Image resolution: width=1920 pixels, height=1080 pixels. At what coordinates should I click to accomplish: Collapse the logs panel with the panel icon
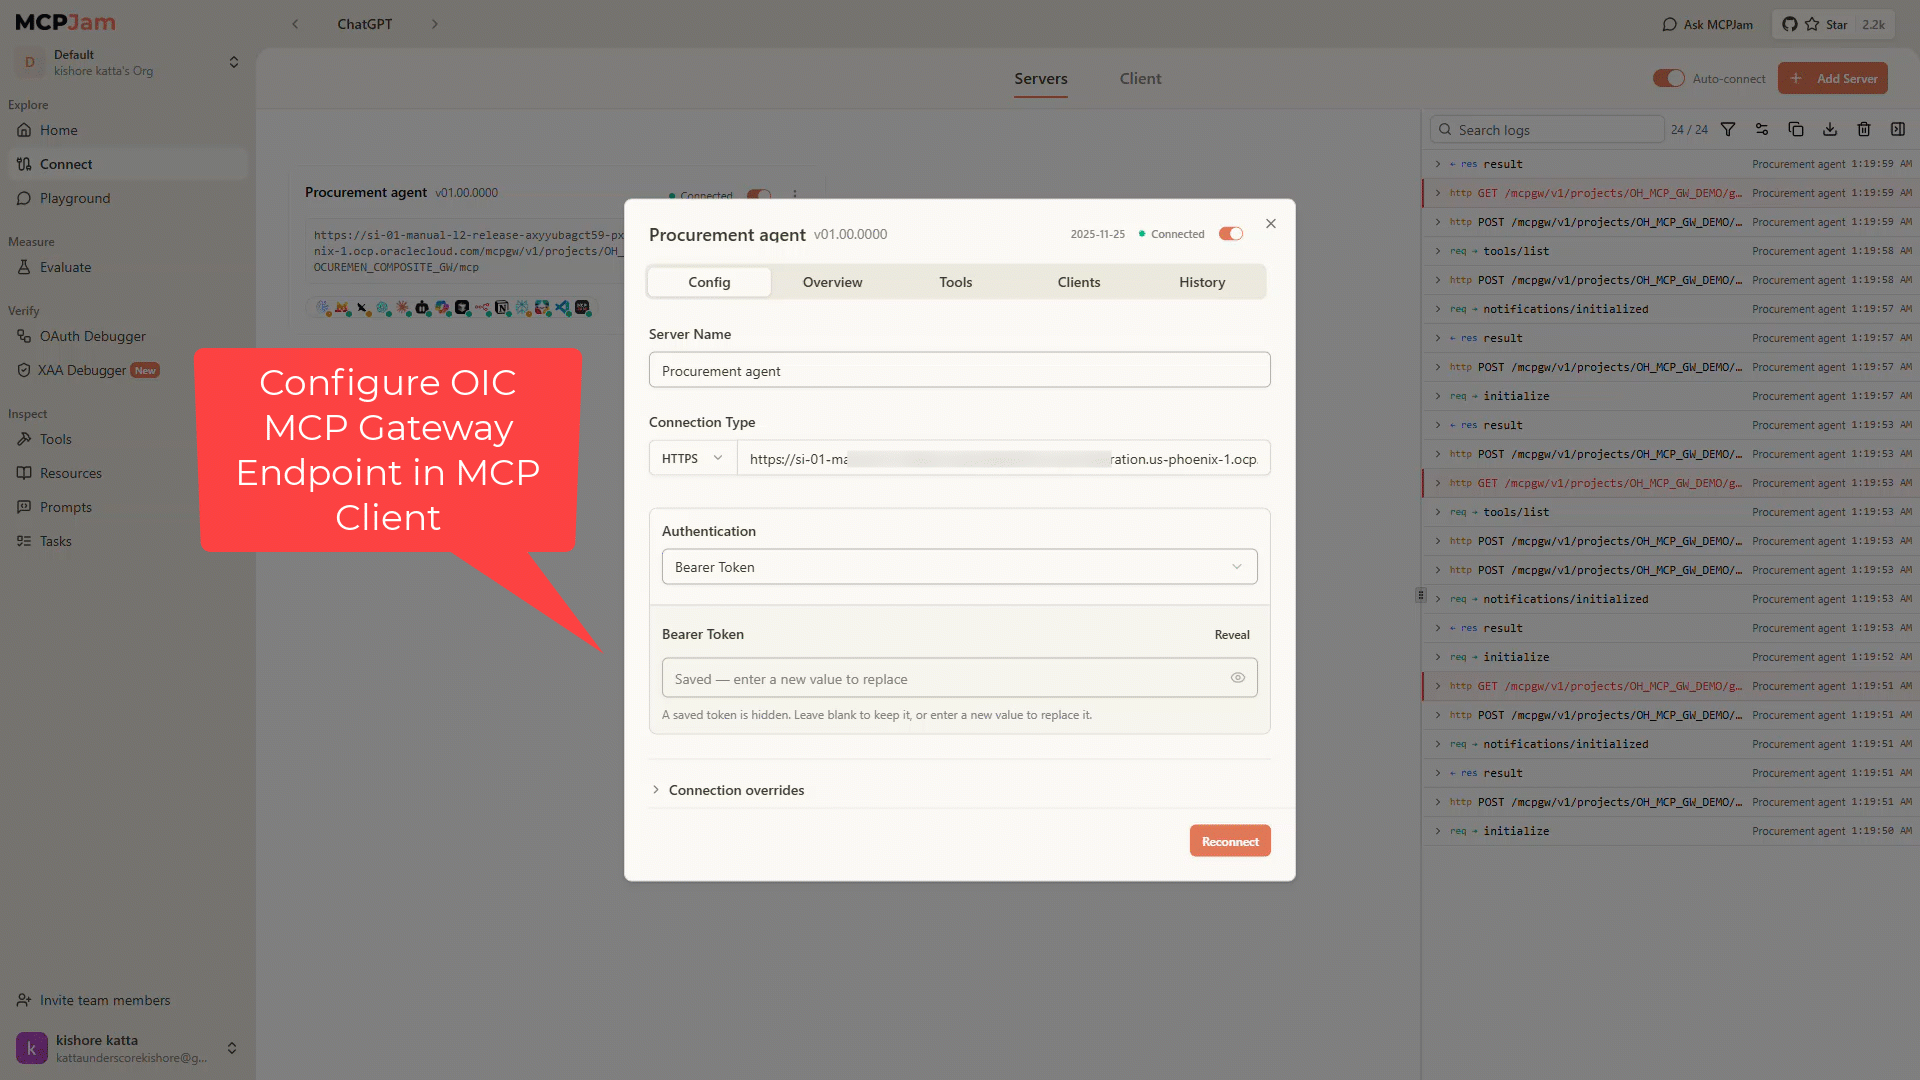[1898, 130]
